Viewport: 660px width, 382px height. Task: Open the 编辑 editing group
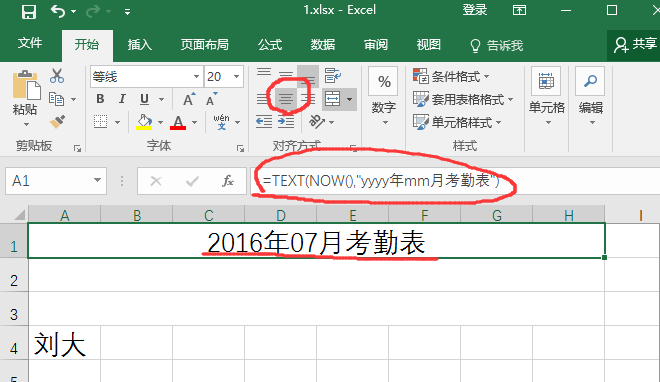coord(591,97)
